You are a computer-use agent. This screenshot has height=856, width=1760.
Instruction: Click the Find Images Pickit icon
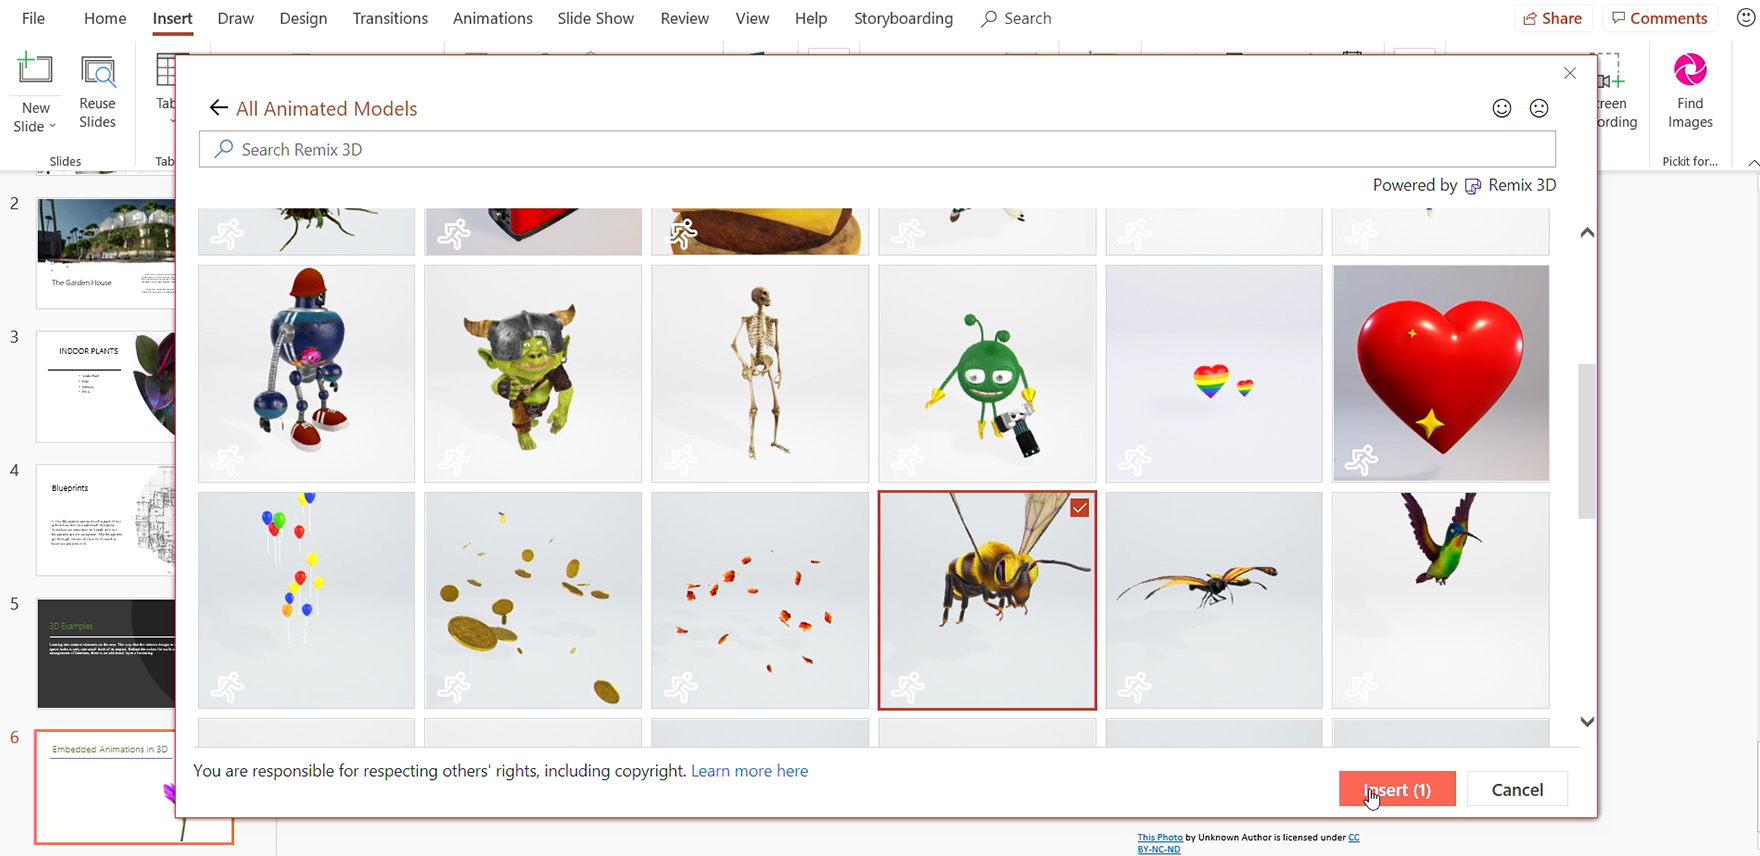(x=1690, y=70)
